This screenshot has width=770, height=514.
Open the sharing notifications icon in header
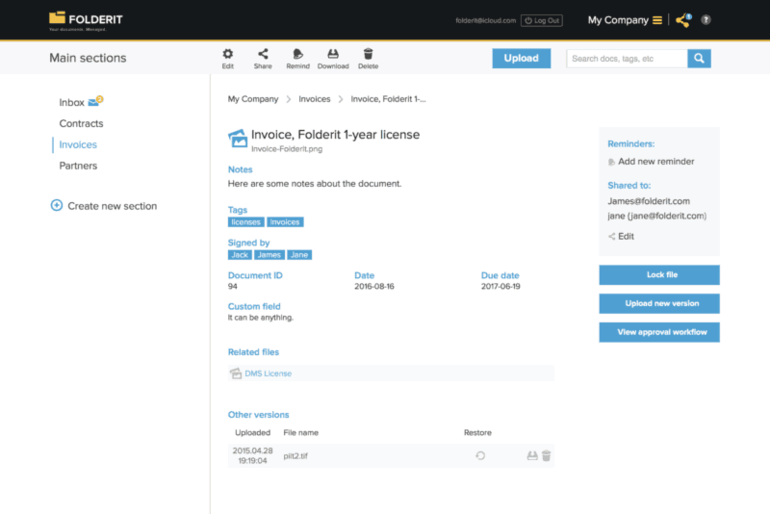tap(683, 20)
